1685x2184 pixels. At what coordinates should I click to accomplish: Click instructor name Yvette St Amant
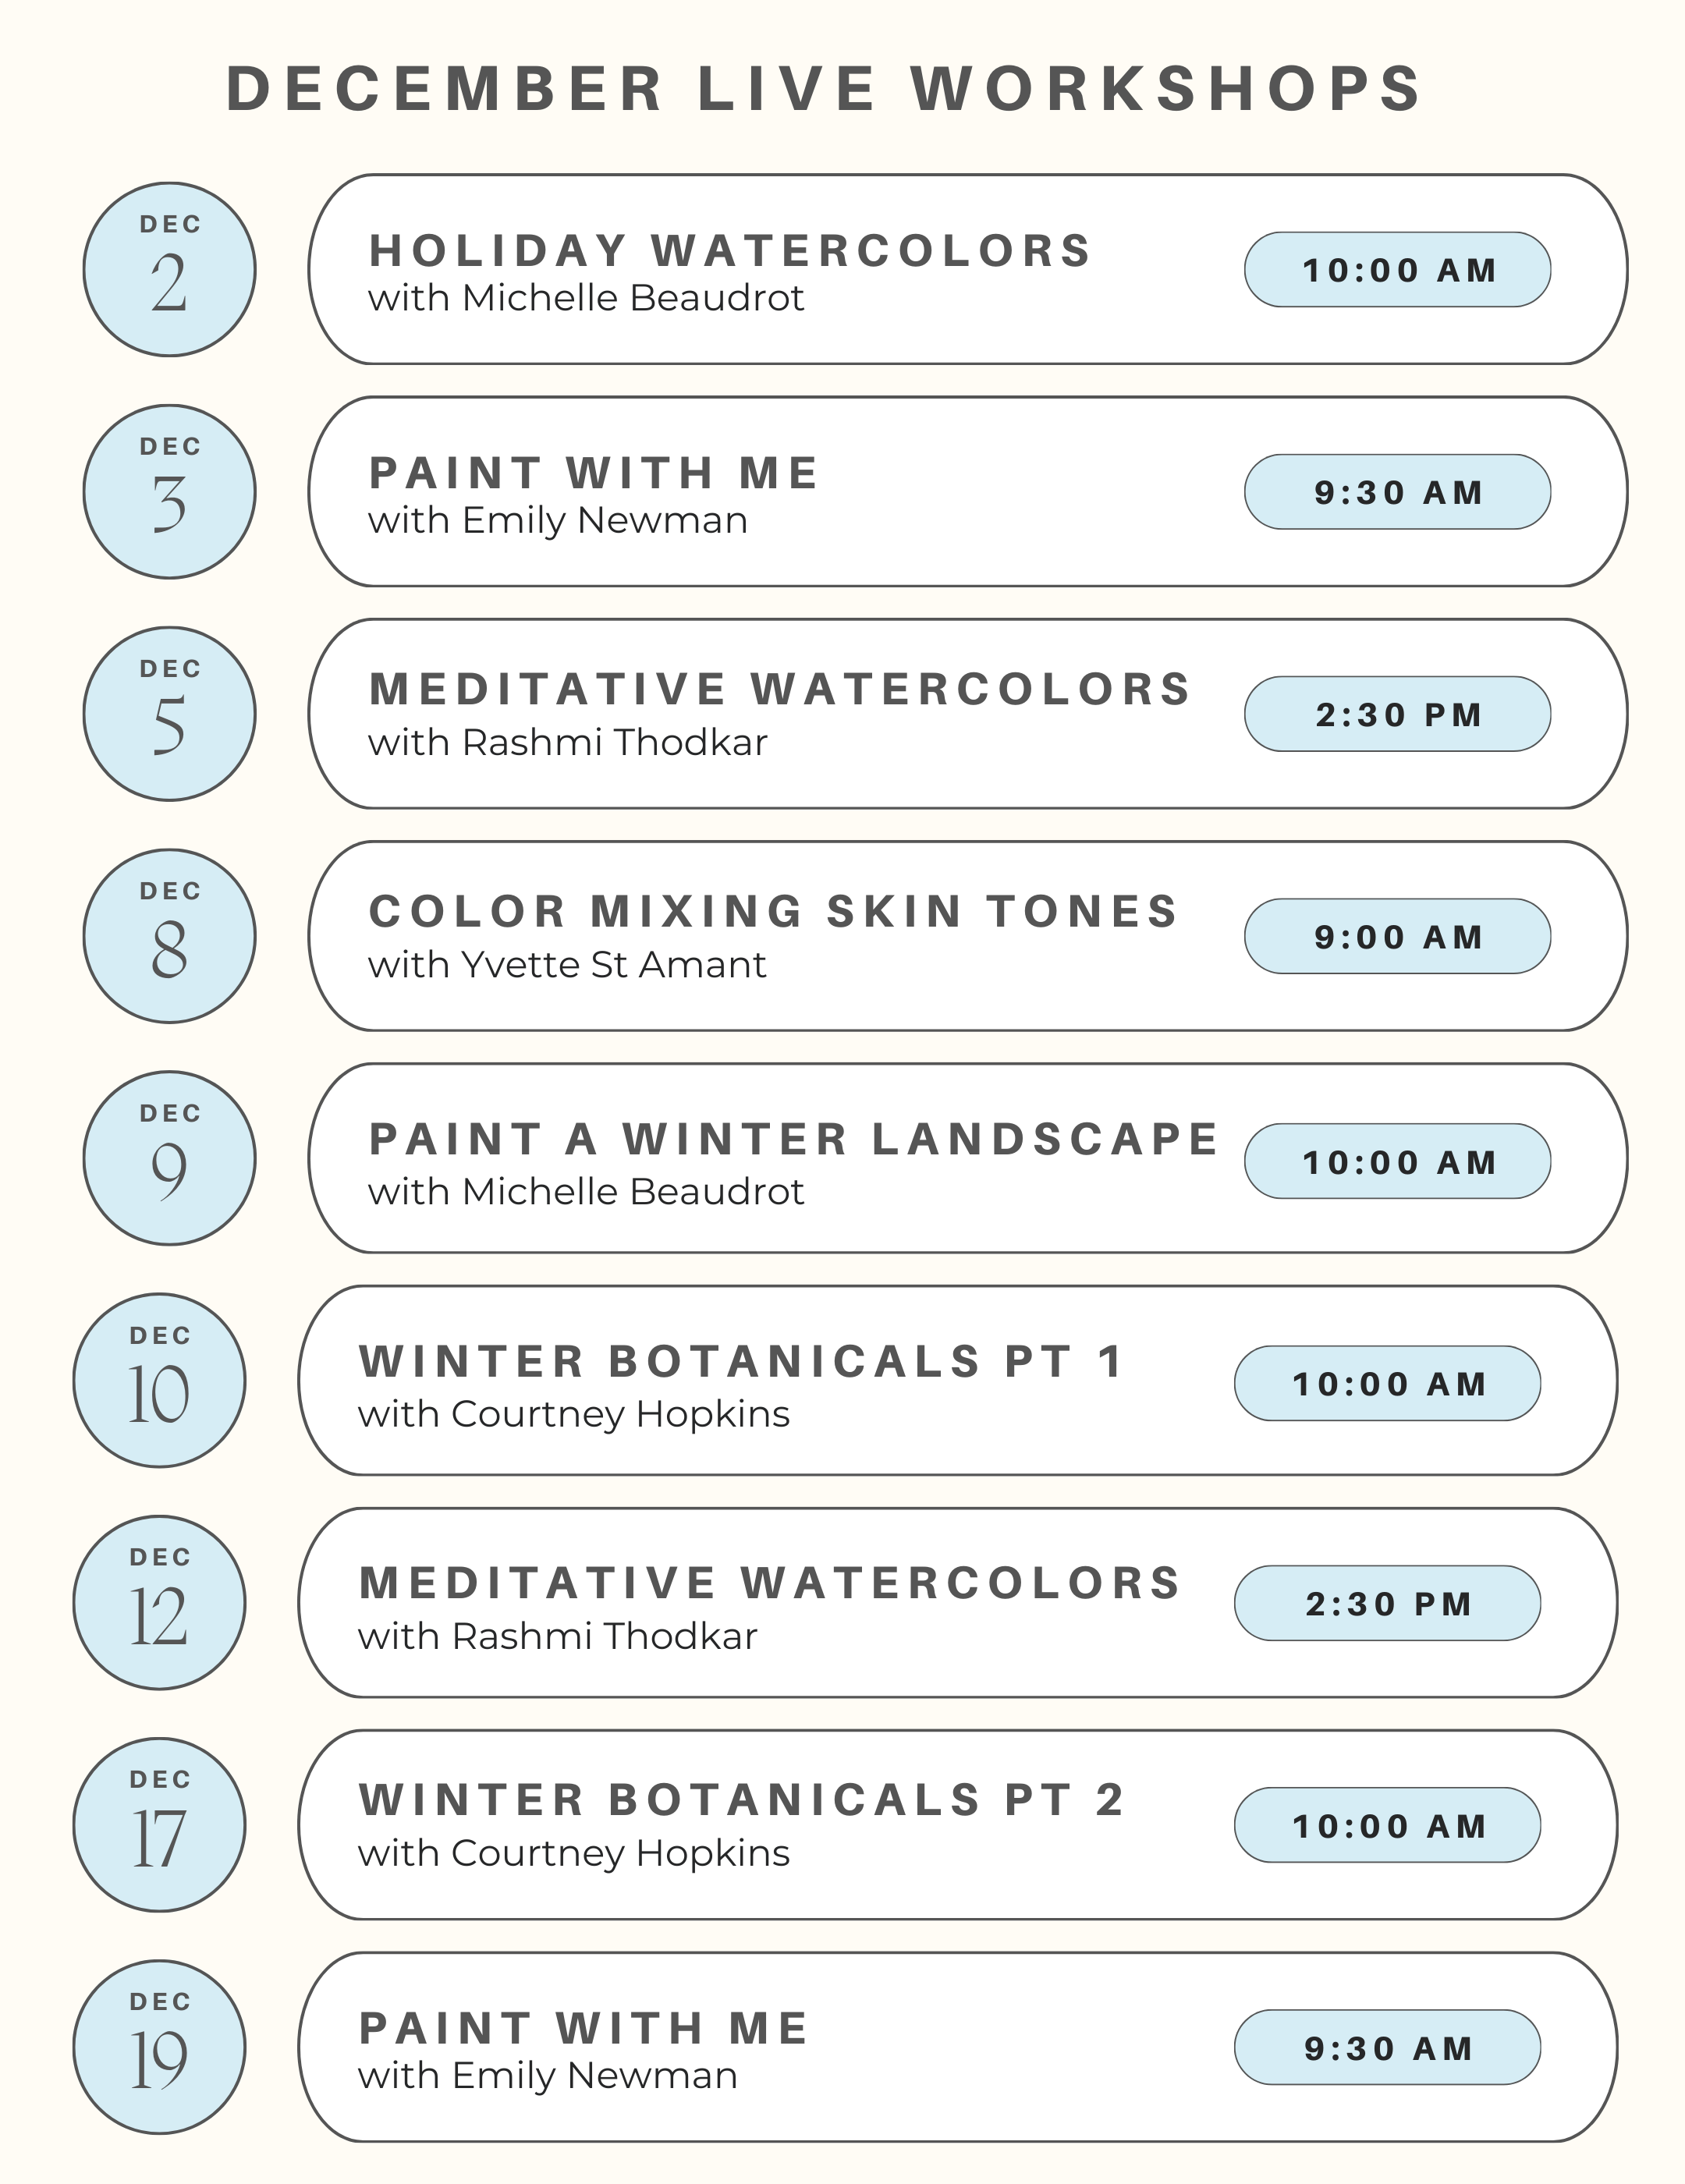coord(566,965)
